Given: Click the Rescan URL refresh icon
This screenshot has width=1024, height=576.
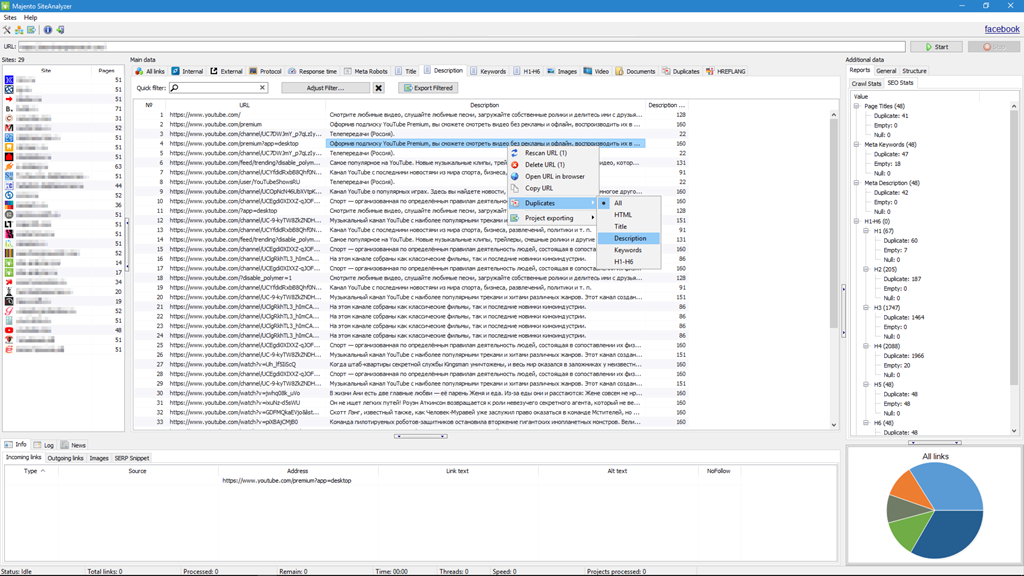Looking at the screenshot, I should click(515, 153).
